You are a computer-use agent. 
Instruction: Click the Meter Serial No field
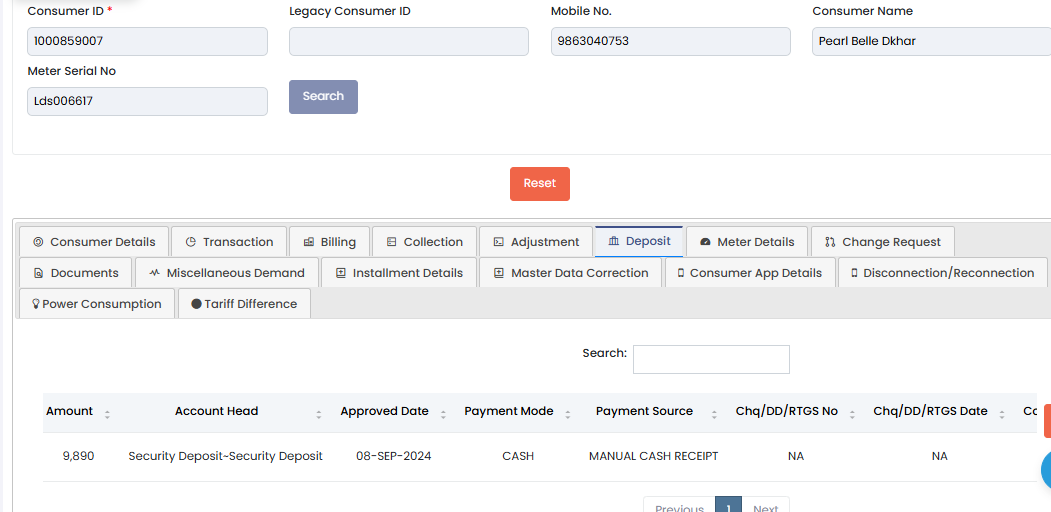pos(147,101)
